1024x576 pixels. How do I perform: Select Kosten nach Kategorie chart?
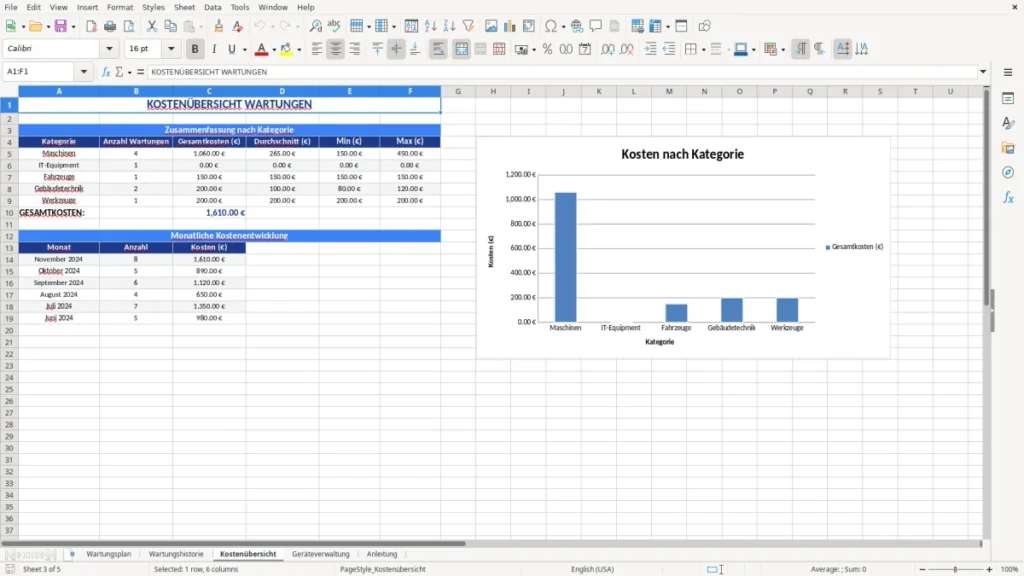pos(683,248)
